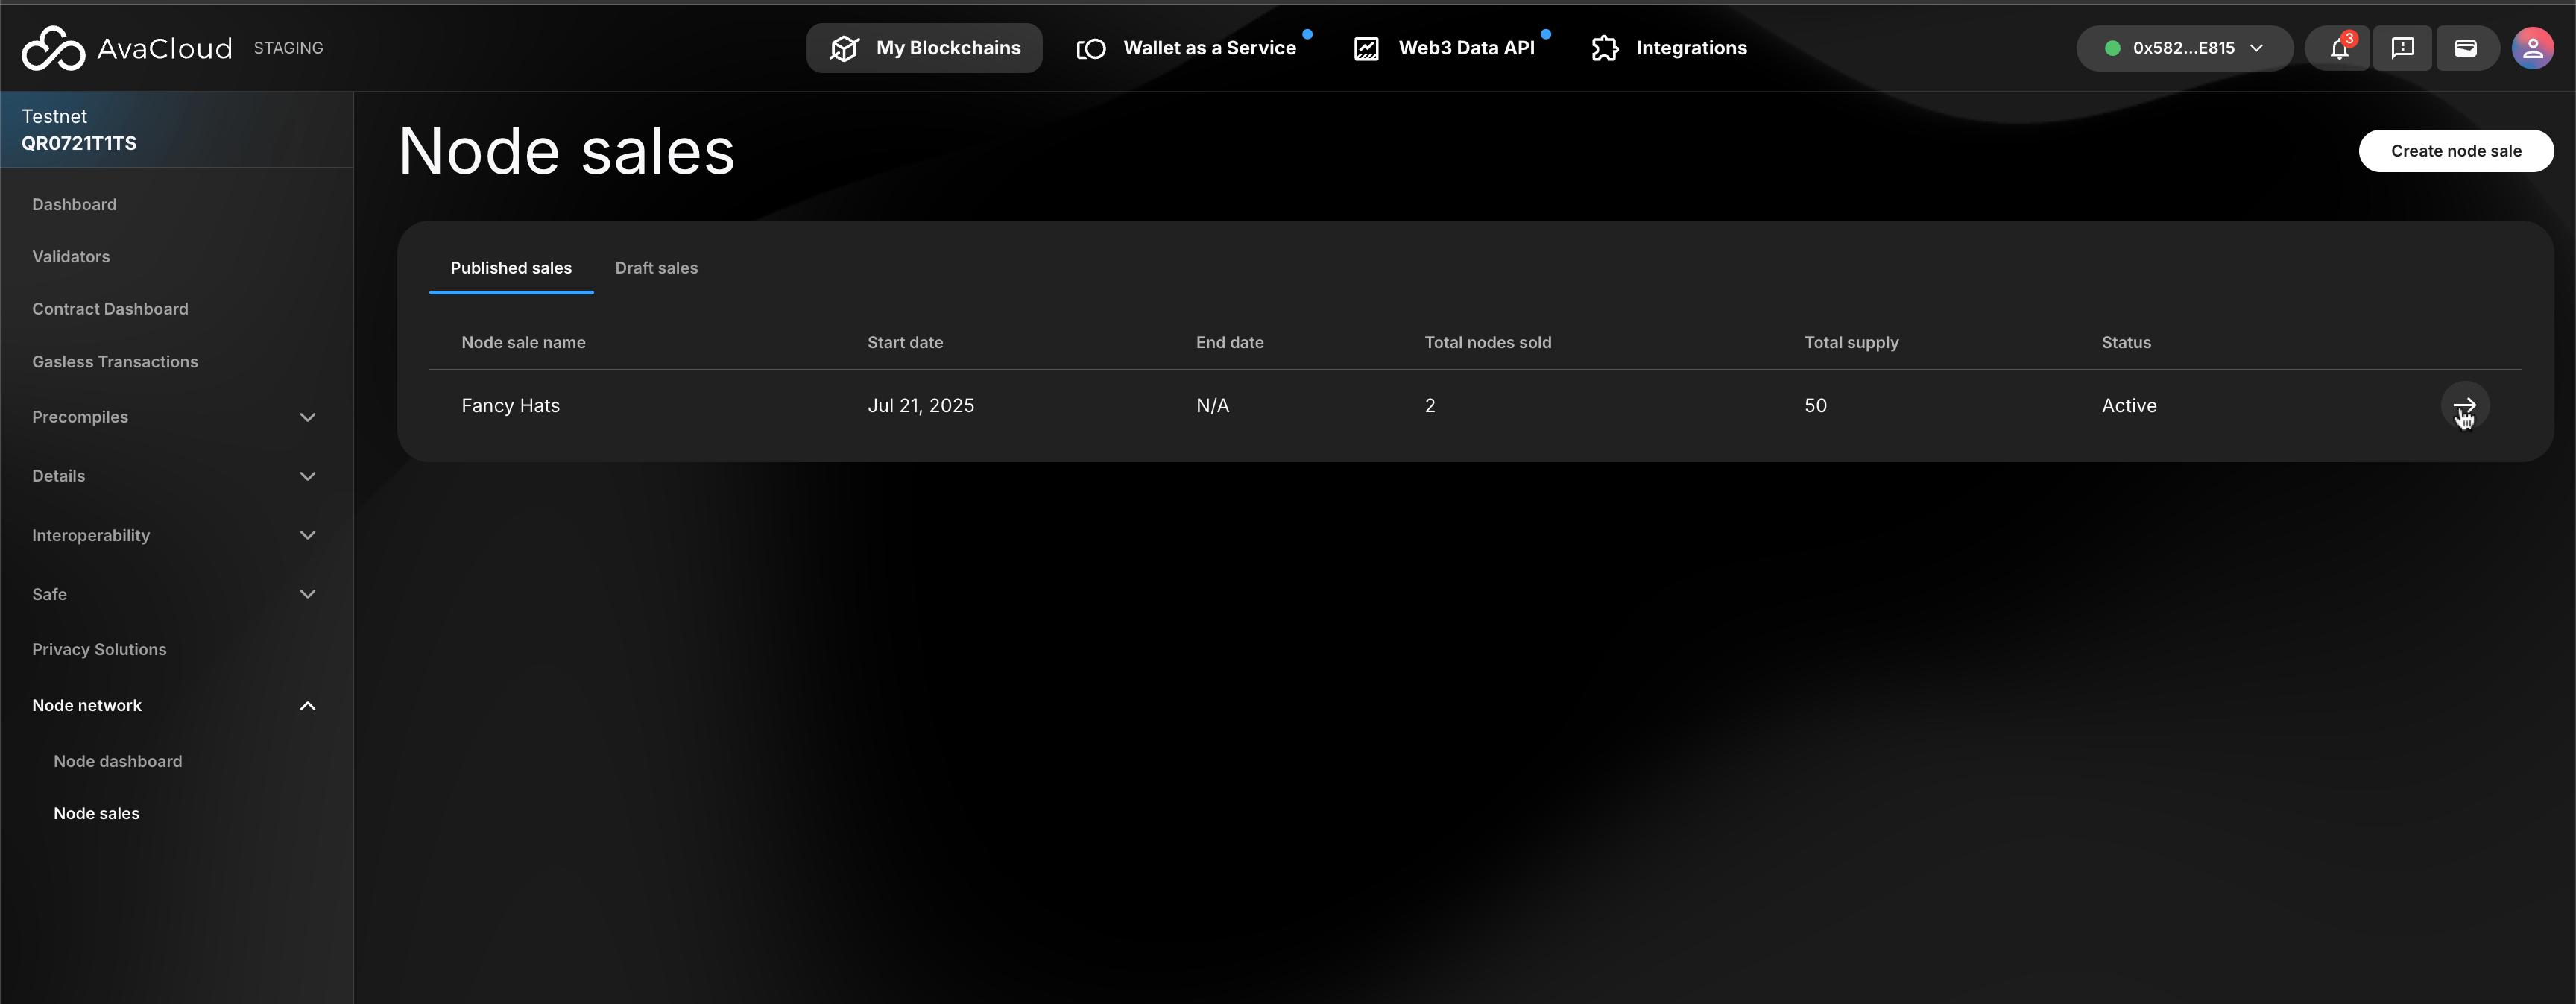Screen dimensions: 2576x1004
Task: Expand the Interoperability section
Action: point(307,535)
